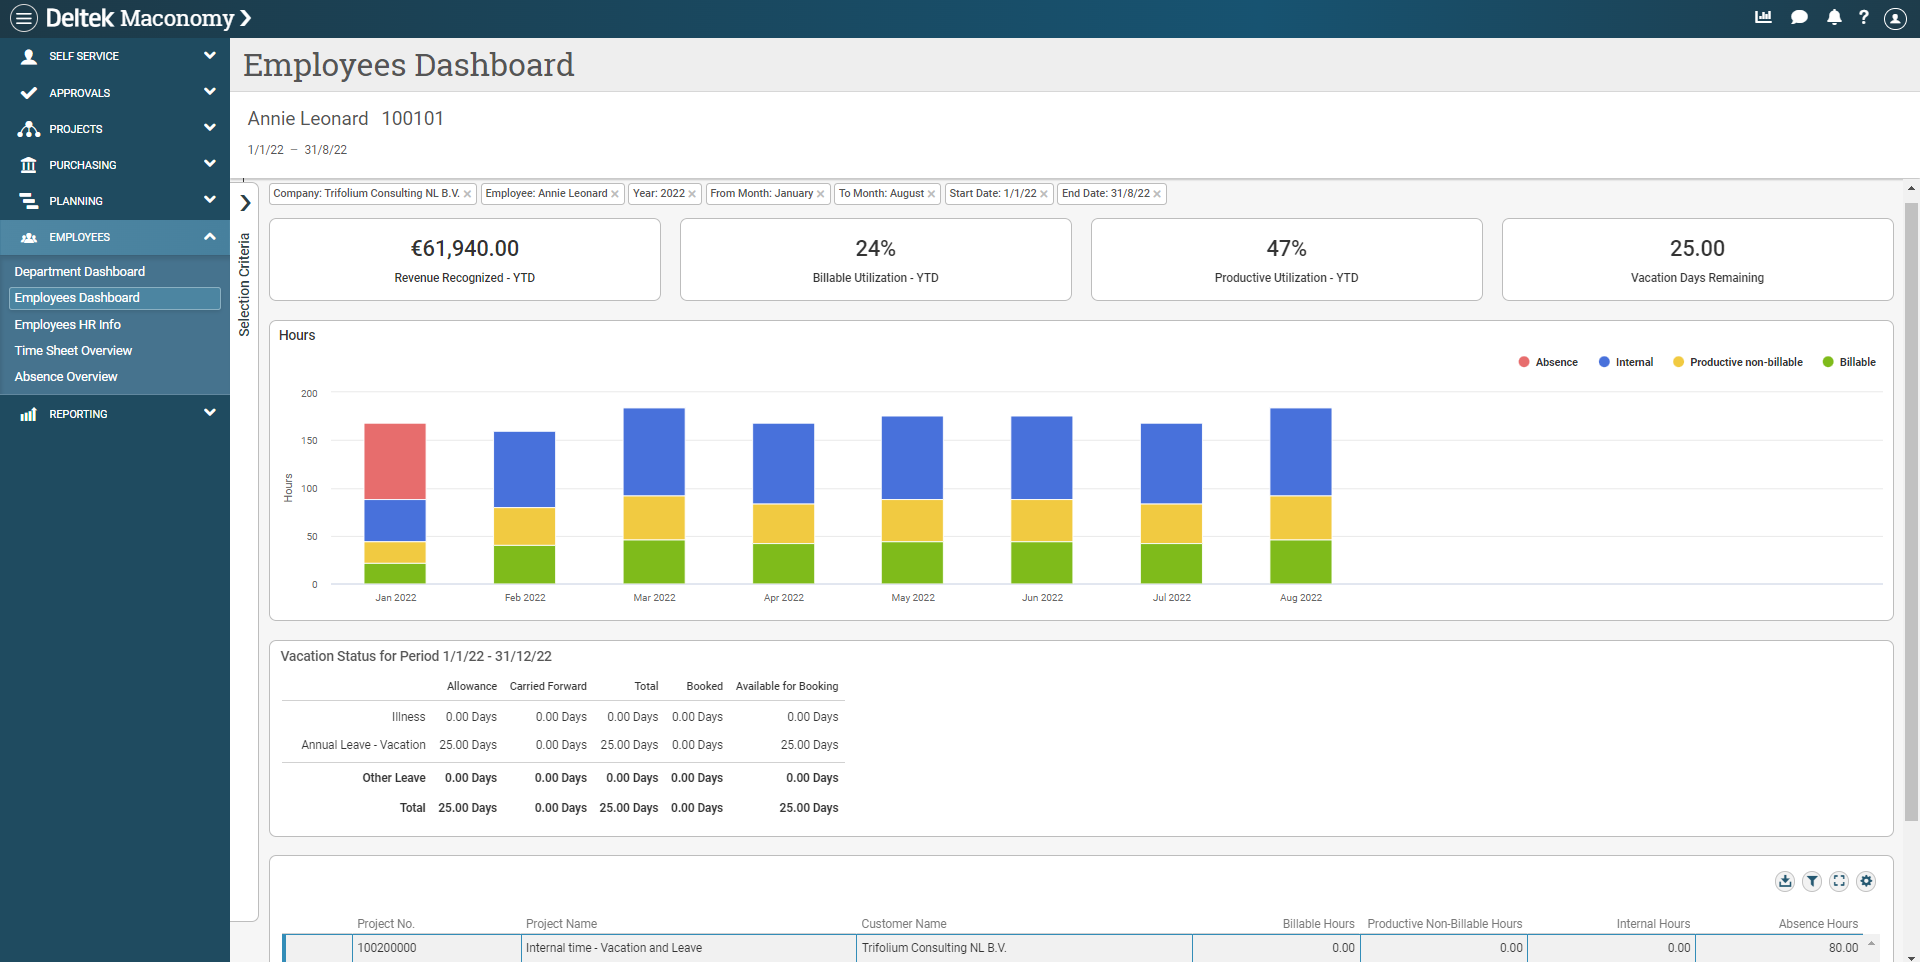Click the fullscreen expand icon above table
Viewport: 1920px width, 962px height.
click(1839, 881)
